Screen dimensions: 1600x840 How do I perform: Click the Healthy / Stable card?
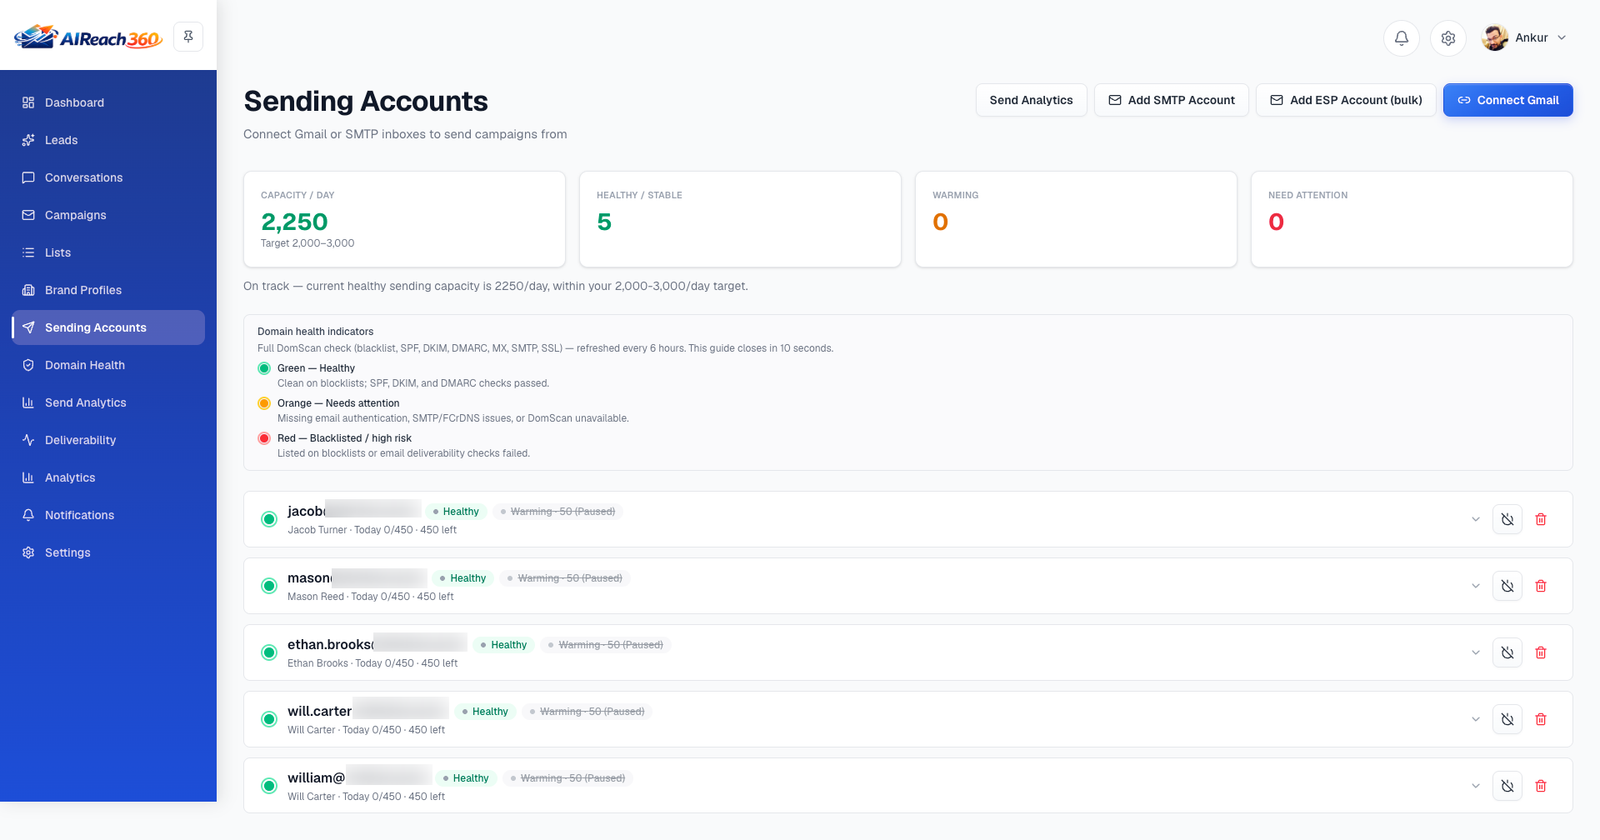pos(740,219)
